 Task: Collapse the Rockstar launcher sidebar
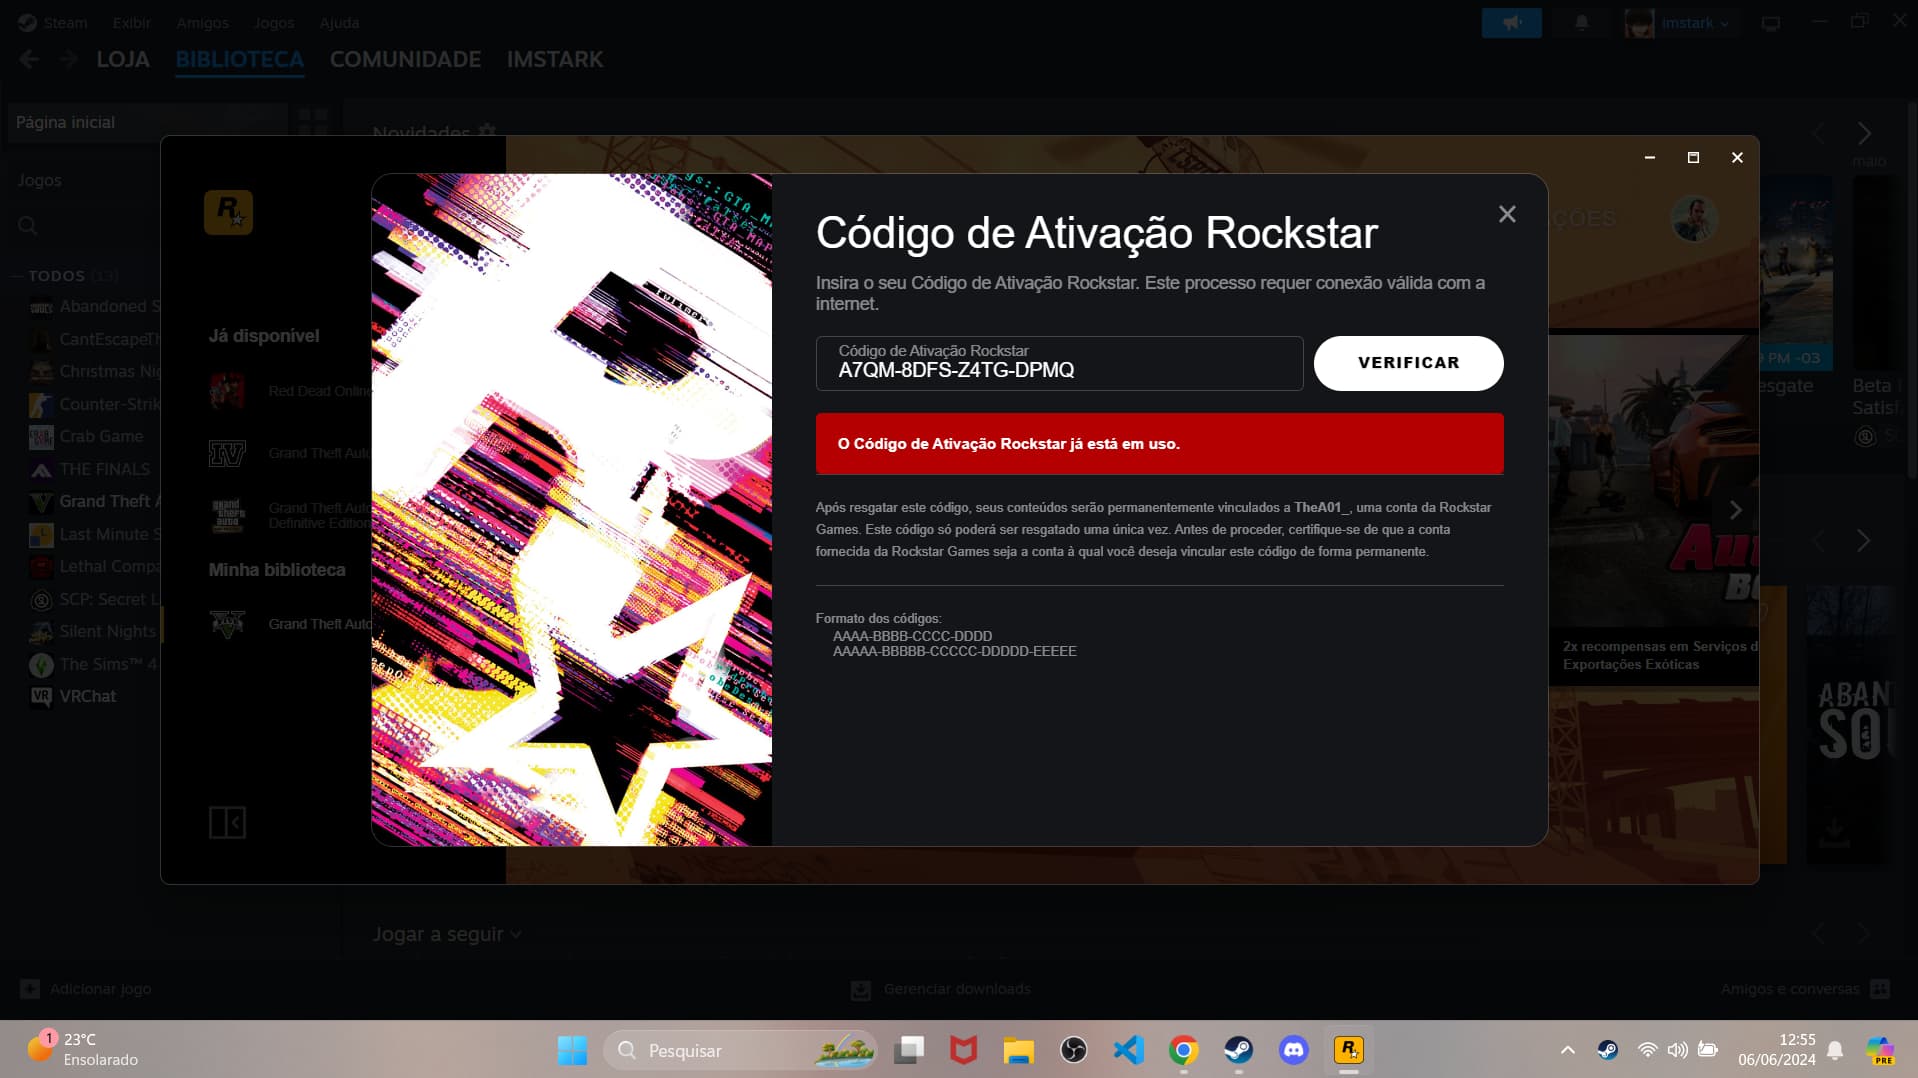click(x=227, y=822)
